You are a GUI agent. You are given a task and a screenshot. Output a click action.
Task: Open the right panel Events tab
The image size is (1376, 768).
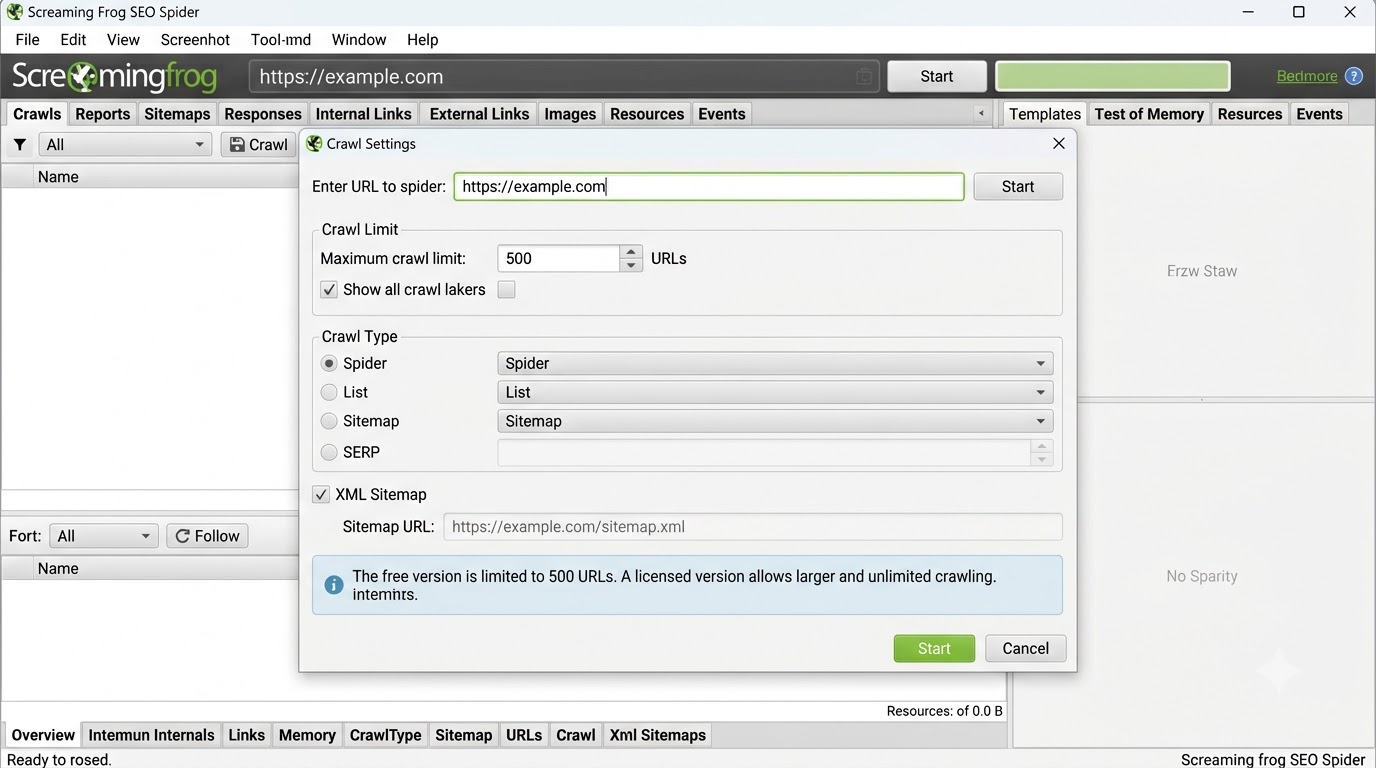(x=1319, y=114)
